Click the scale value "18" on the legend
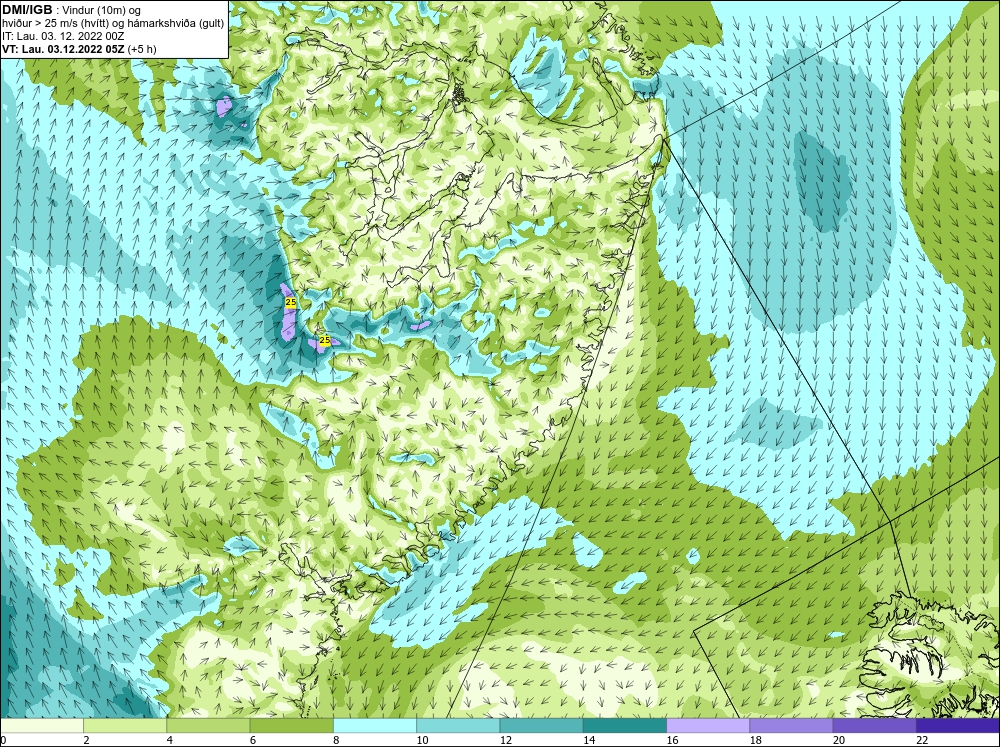 (x=756, y=740)
